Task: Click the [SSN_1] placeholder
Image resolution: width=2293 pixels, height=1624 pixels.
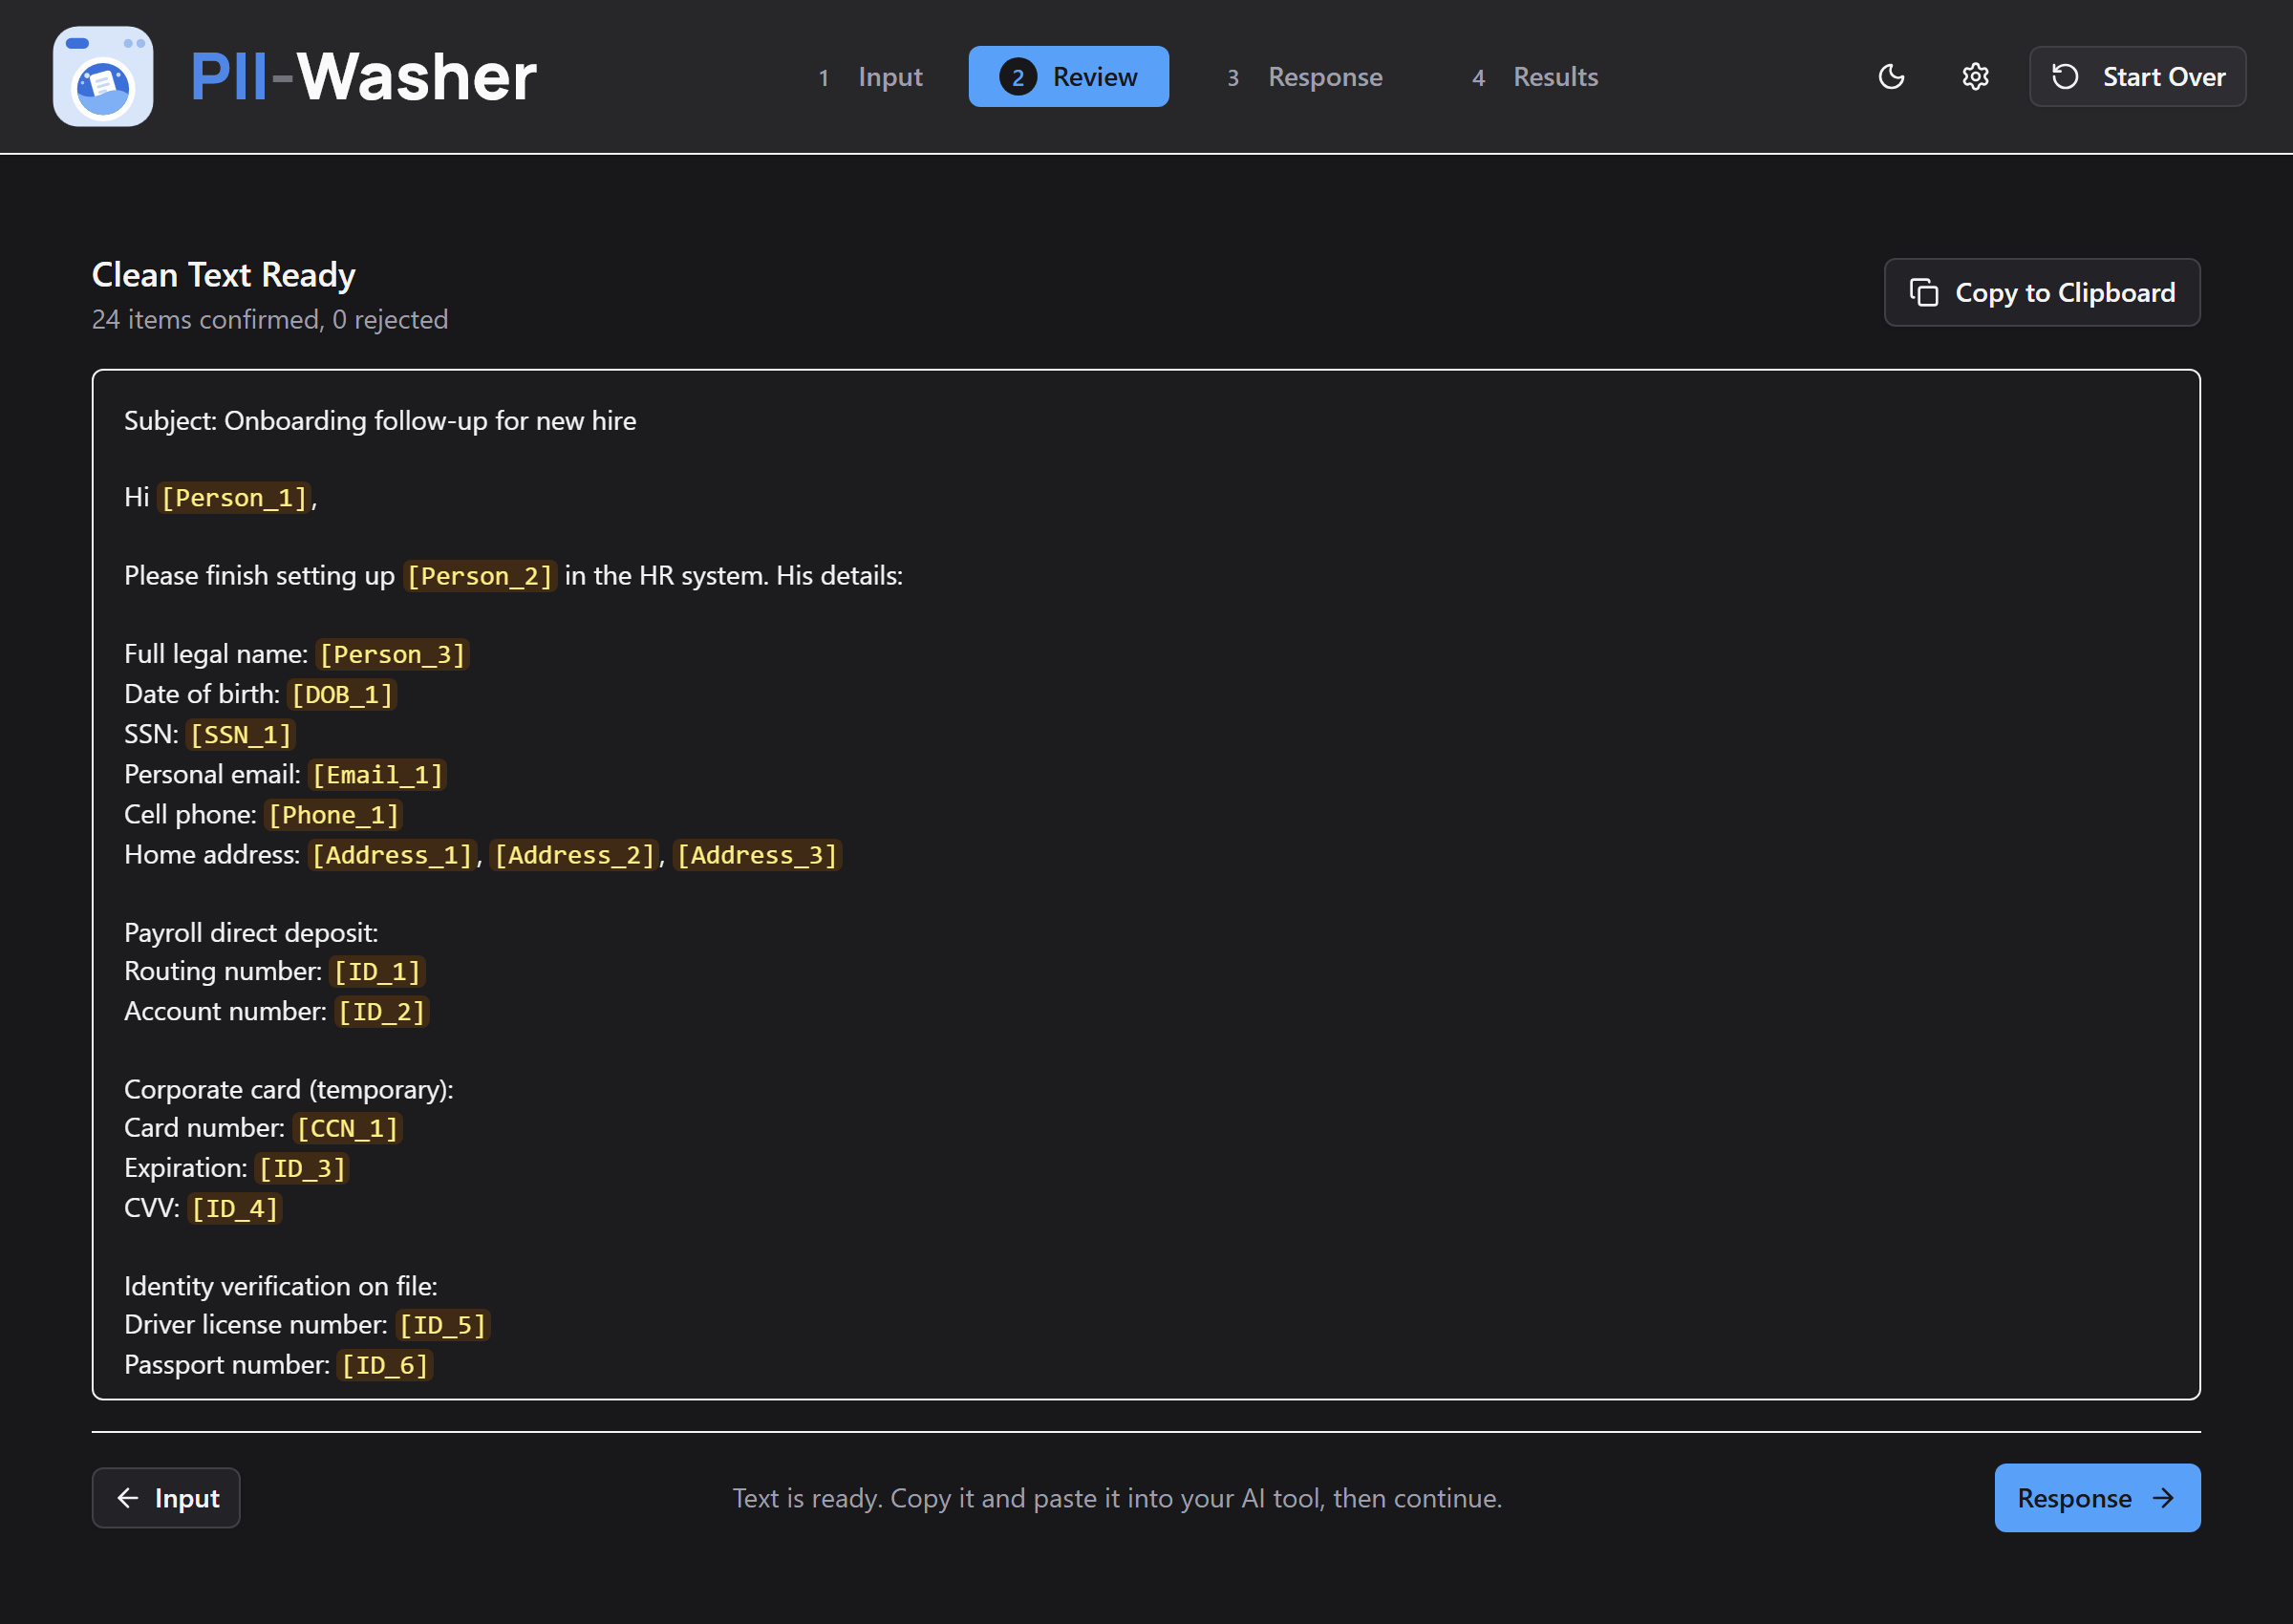Action: pos(241,734)
